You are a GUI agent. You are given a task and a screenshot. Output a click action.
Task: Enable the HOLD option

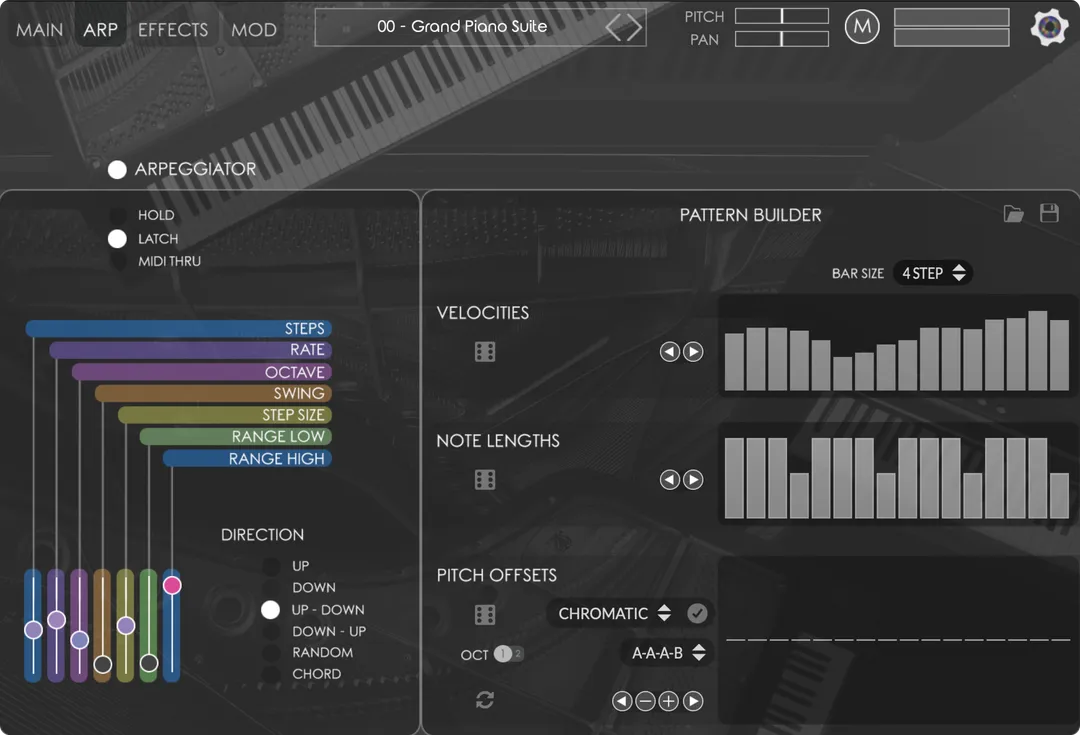tap(117, 215)
